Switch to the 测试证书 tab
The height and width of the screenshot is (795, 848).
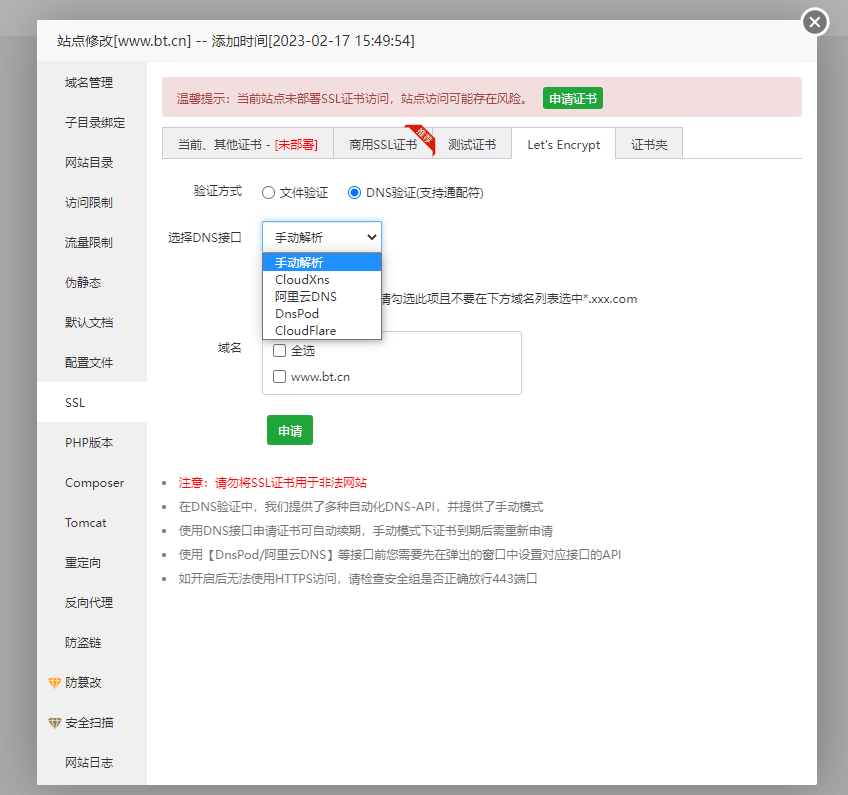472,144
